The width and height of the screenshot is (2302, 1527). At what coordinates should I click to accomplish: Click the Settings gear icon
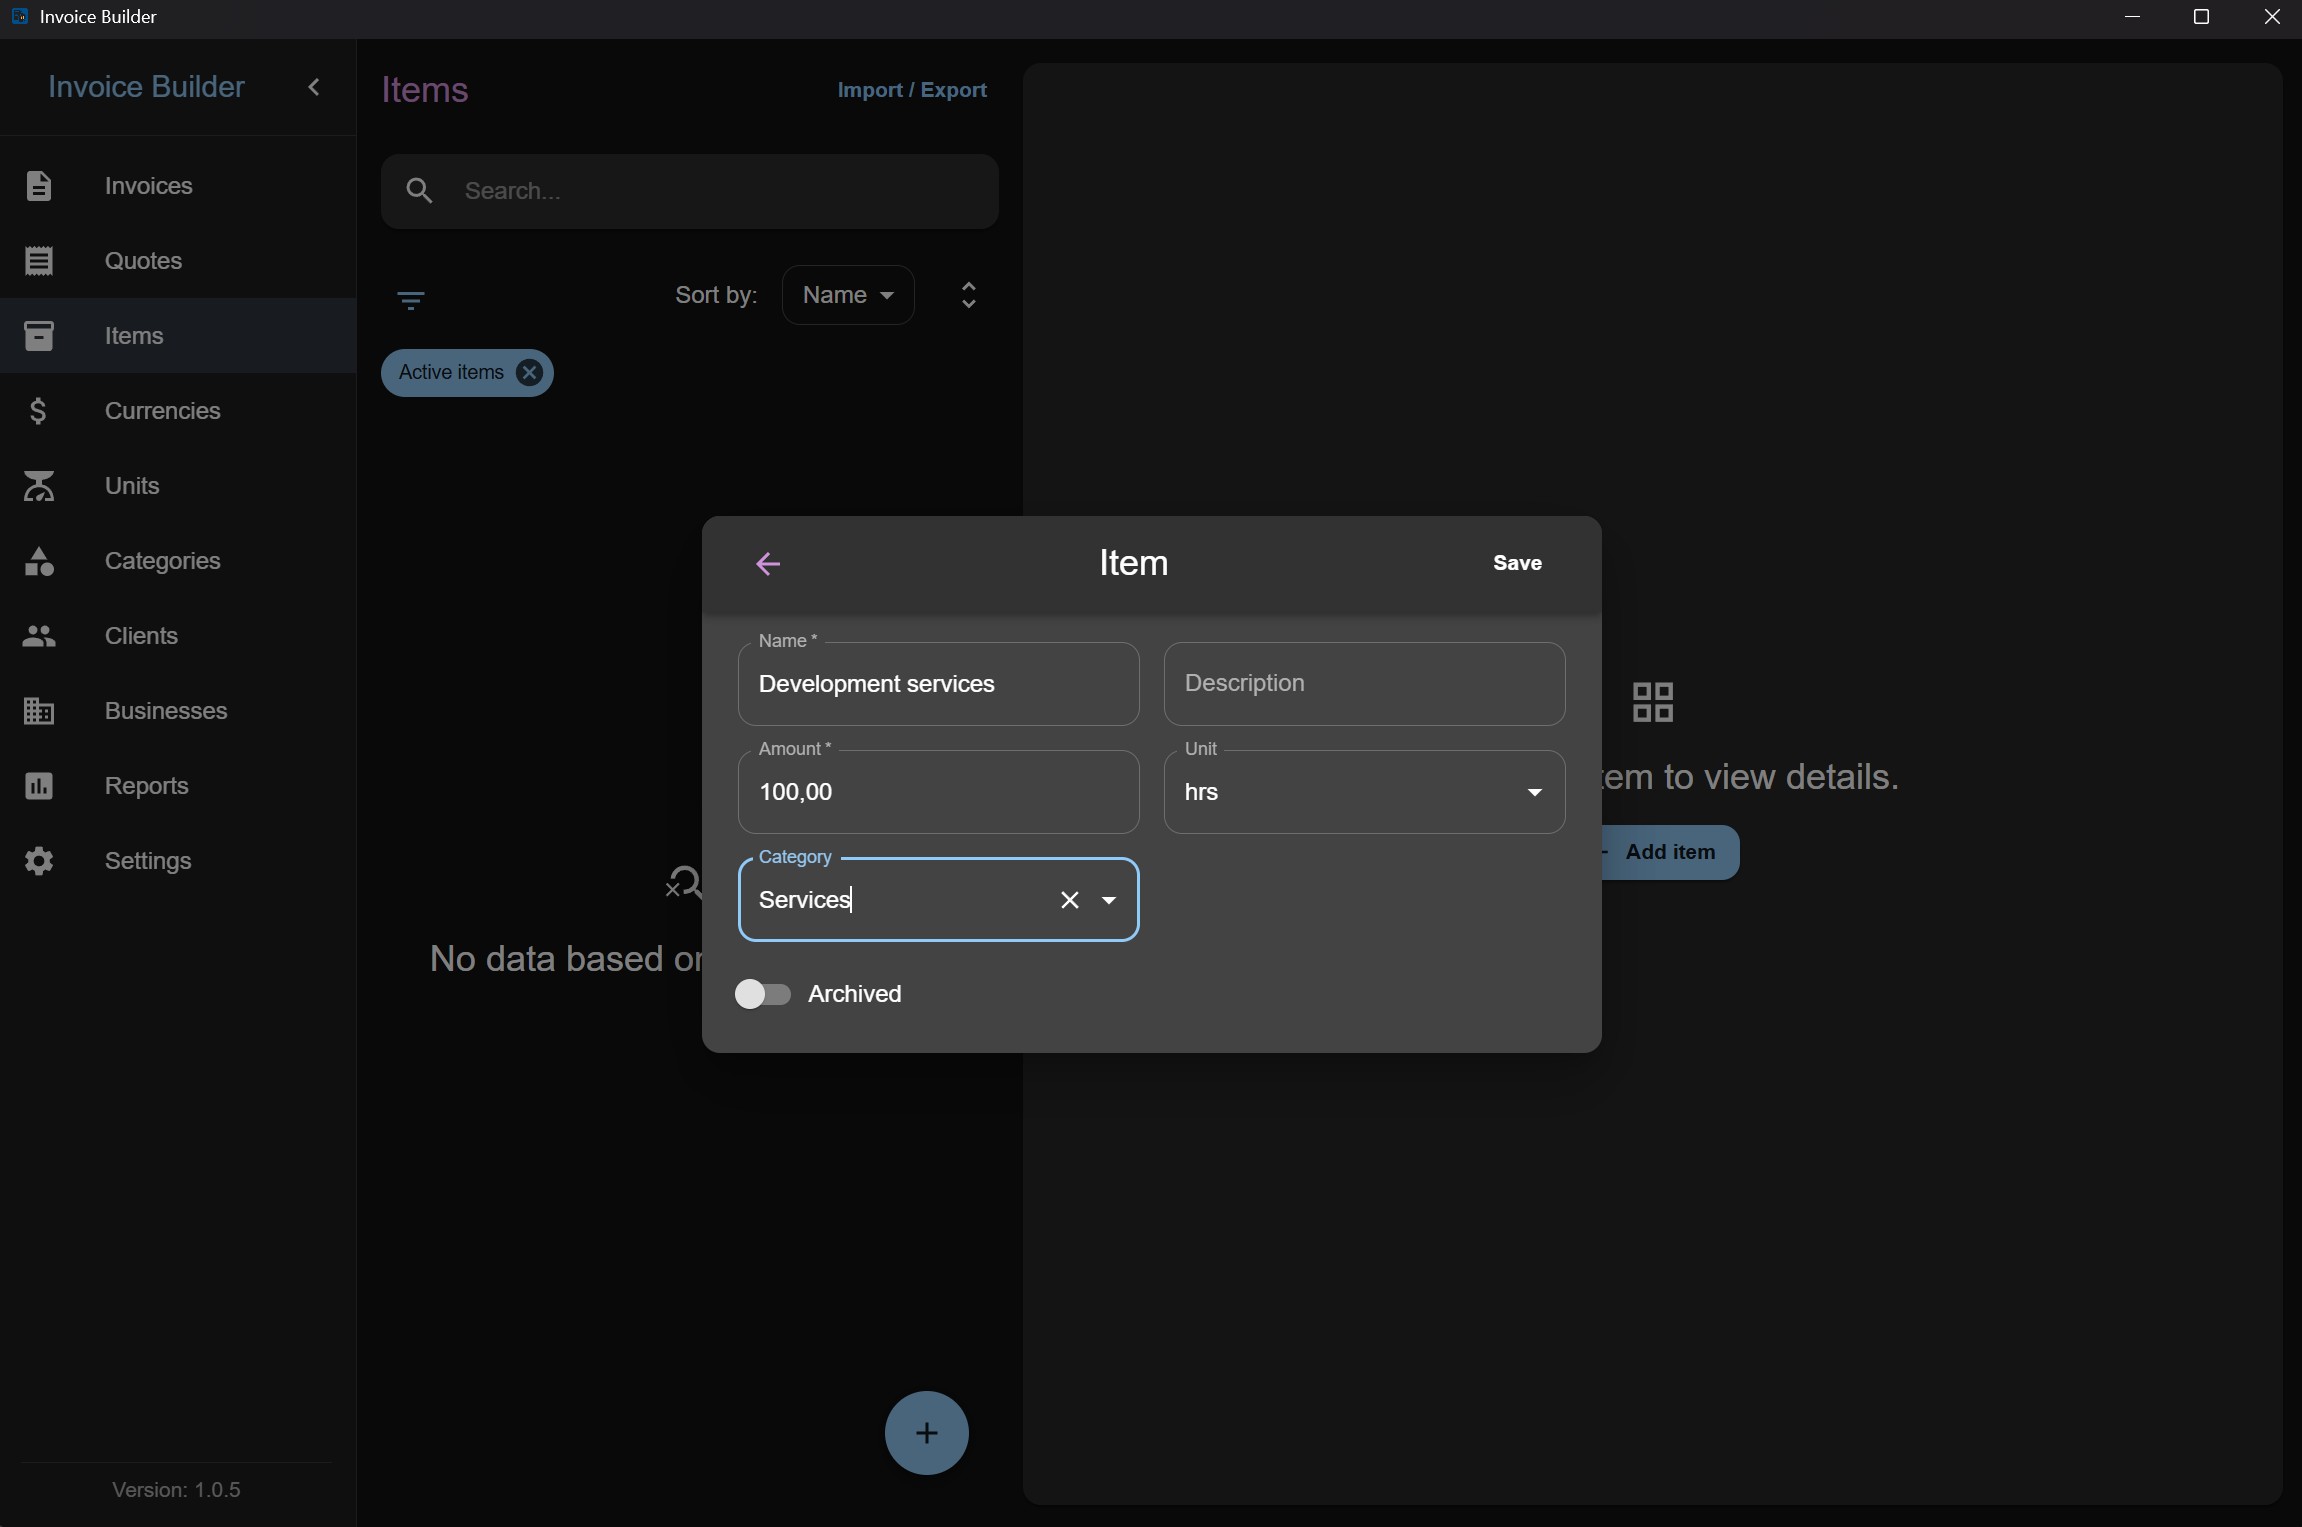point(39,861)
